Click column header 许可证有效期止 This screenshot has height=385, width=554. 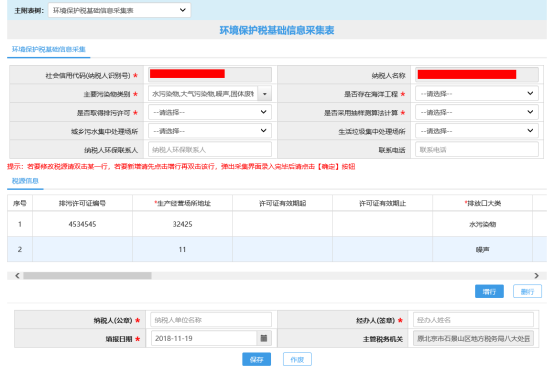382,203
